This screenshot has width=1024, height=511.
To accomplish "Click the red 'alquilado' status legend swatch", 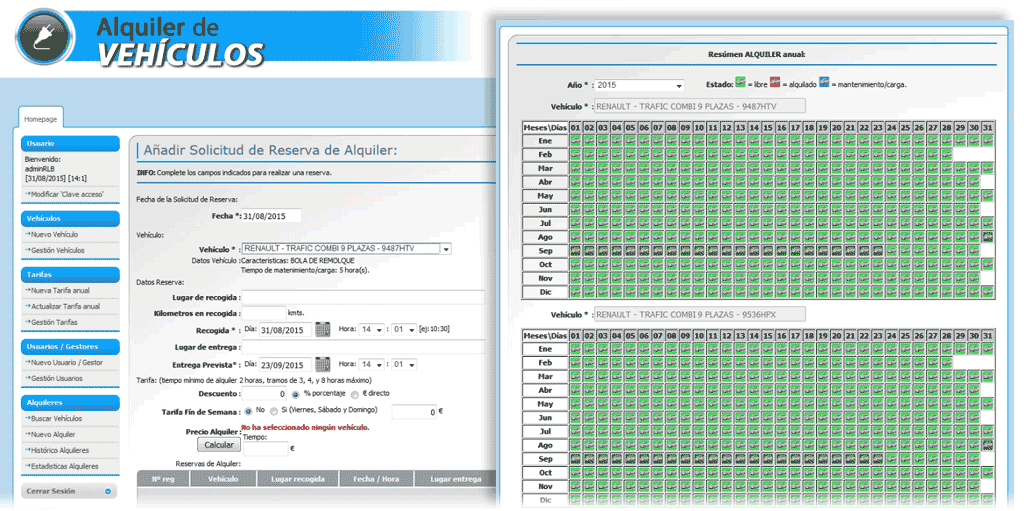I will pyautogui.click(x=775, y=82).
